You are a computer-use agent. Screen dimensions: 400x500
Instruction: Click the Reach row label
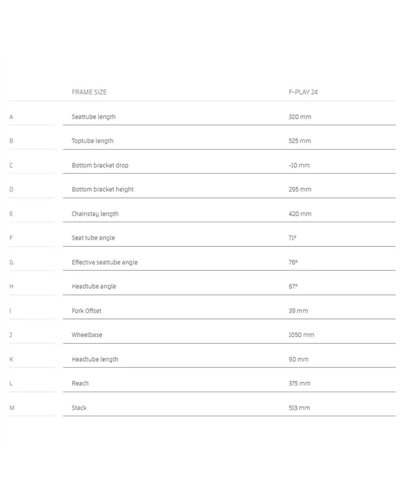point(80,383)
